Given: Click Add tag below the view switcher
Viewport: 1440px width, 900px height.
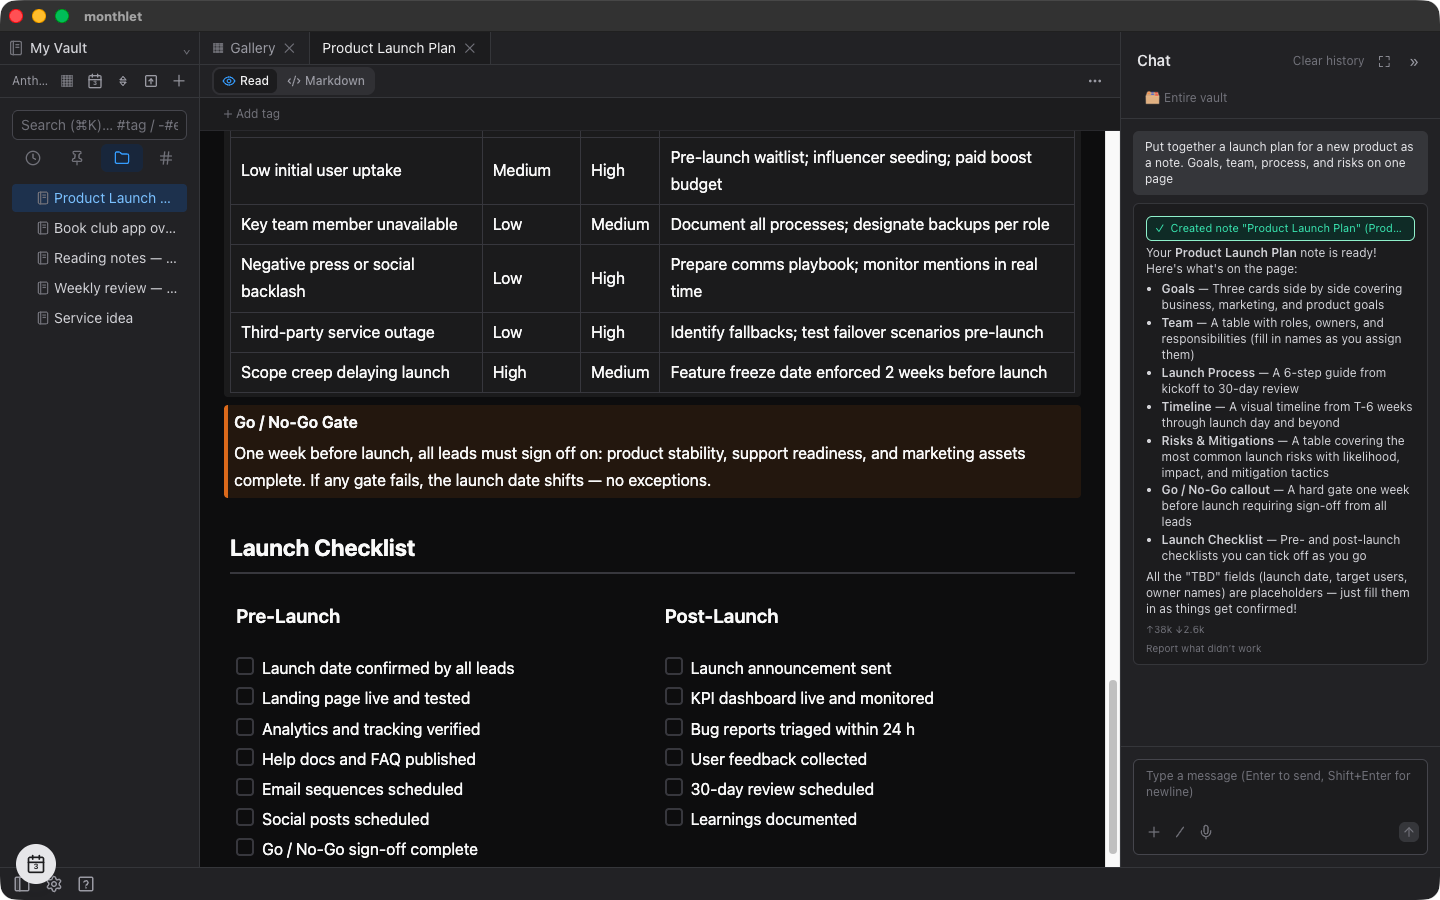Looking at the screenshot, I should coord(252,114).
